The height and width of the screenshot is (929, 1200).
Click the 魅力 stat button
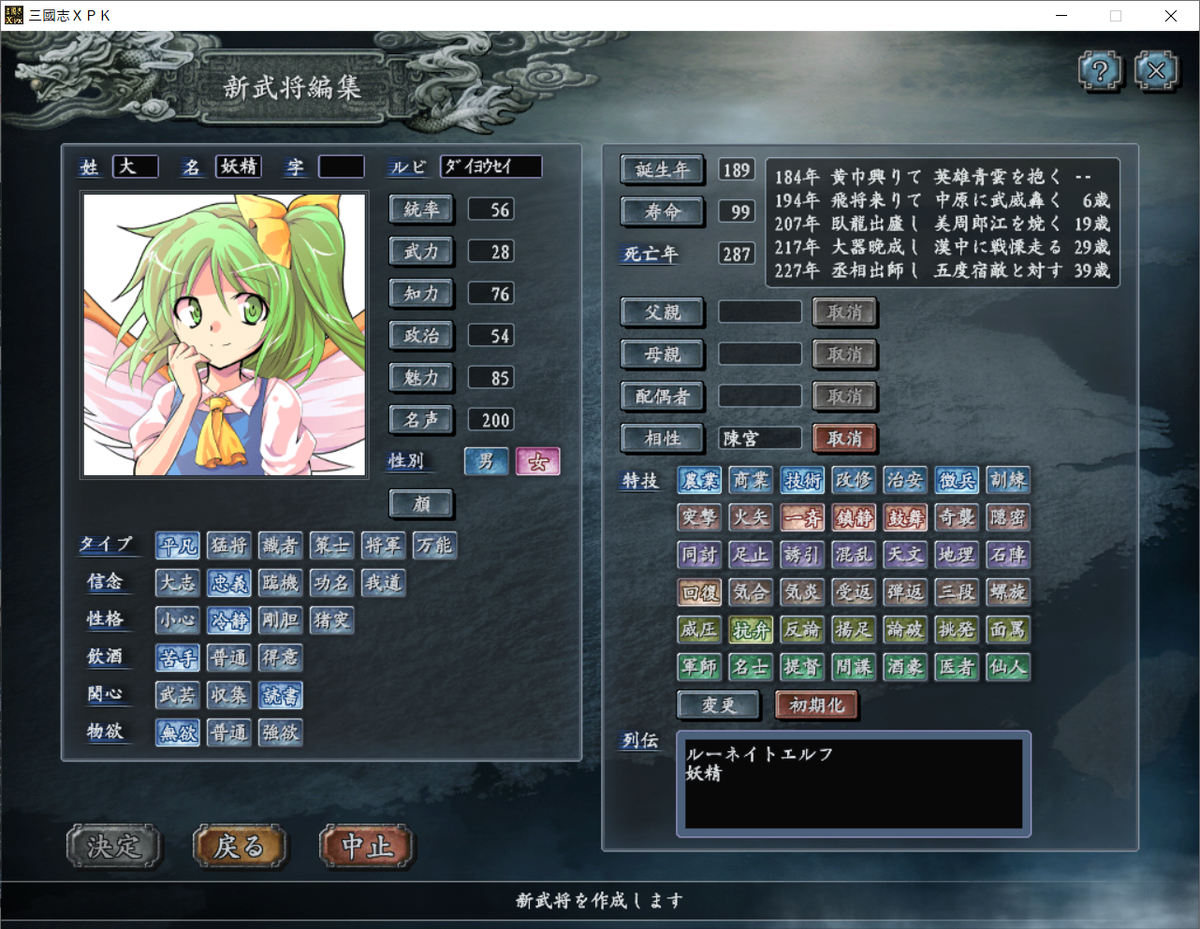[x=420, y=377]
